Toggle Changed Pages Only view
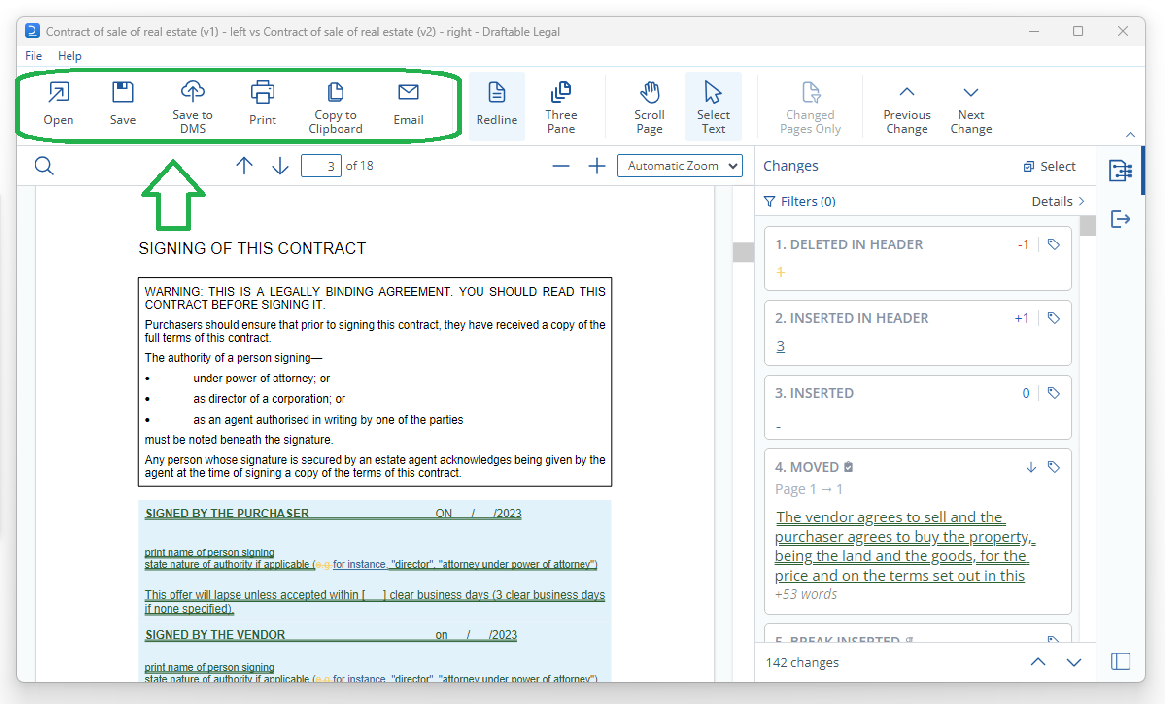 point(810,107)
